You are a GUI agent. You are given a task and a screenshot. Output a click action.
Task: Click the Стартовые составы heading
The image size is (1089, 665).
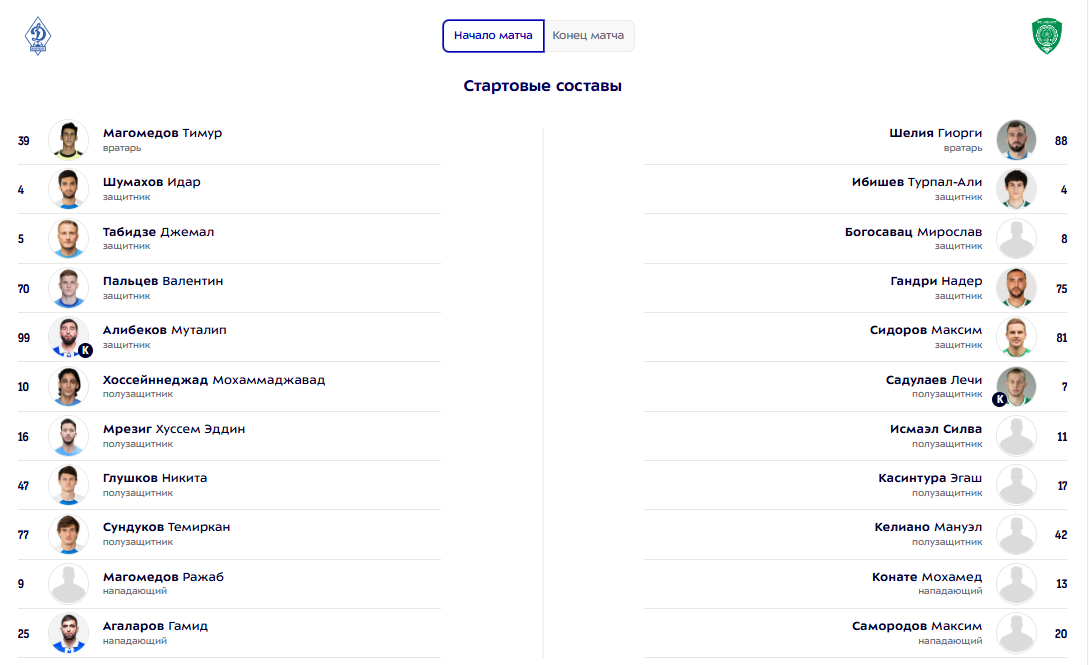[x=543, y=86]
